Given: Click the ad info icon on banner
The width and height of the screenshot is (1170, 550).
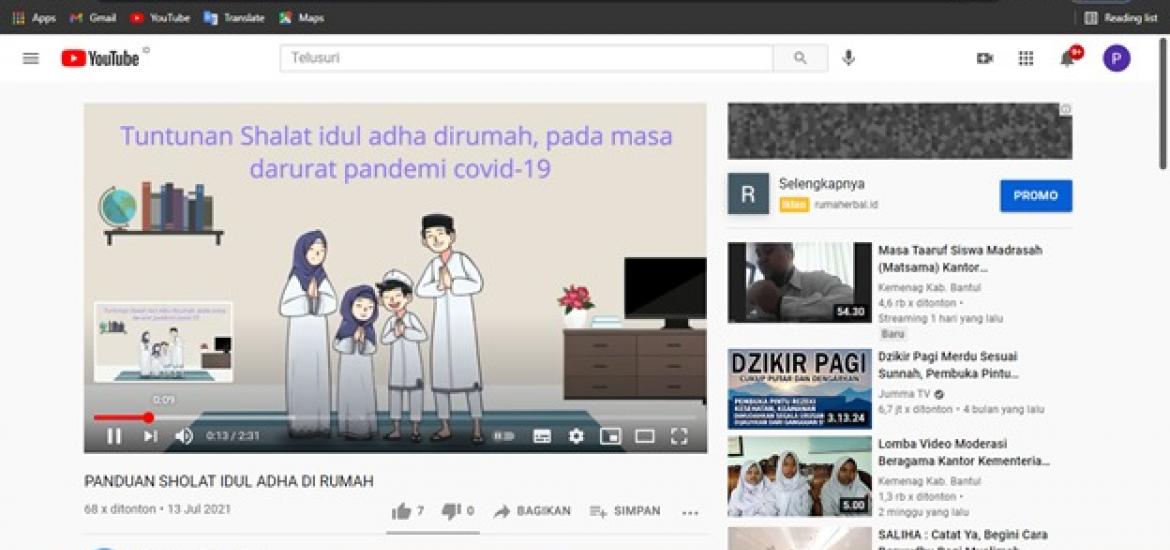Looking at the screenshot, I should click(x=1066, y=109).
